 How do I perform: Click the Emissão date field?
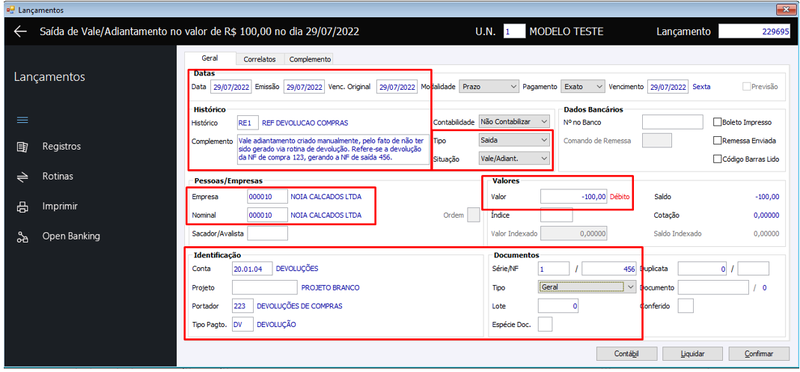(x=304, y=87)
